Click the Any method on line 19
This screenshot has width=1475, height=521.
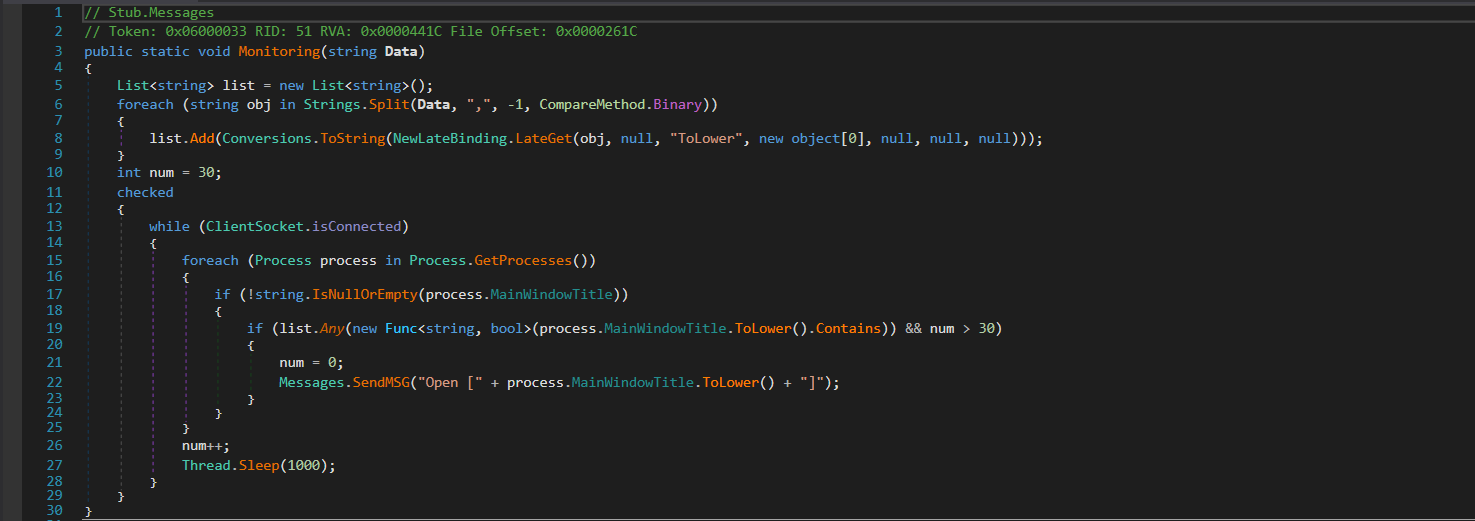pyautogui.click(x=332, y=329)
